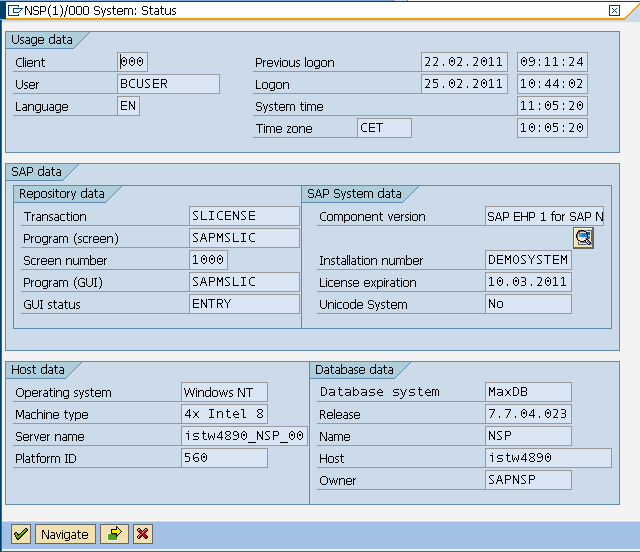This screenshot has height=552, width=640.
Task: Click time zone time 10:05:20
Action: 552,128
